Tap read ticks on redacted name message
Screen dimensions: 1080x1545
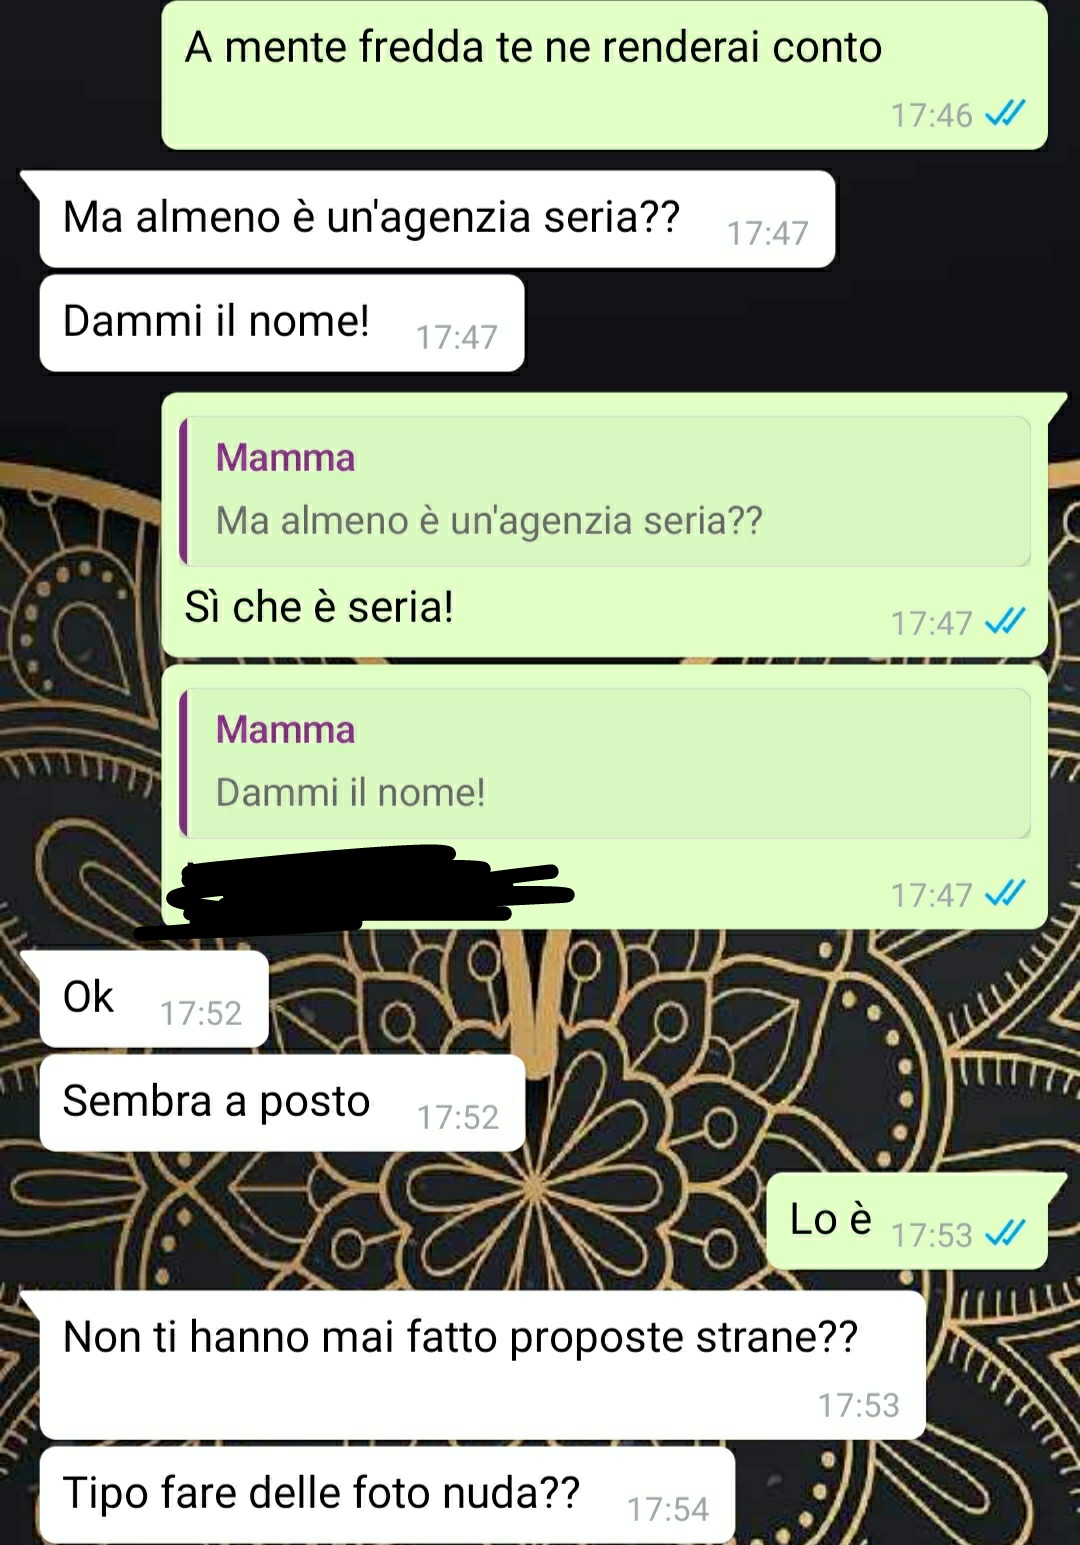pyautogui.click(x=1005, y=893)
